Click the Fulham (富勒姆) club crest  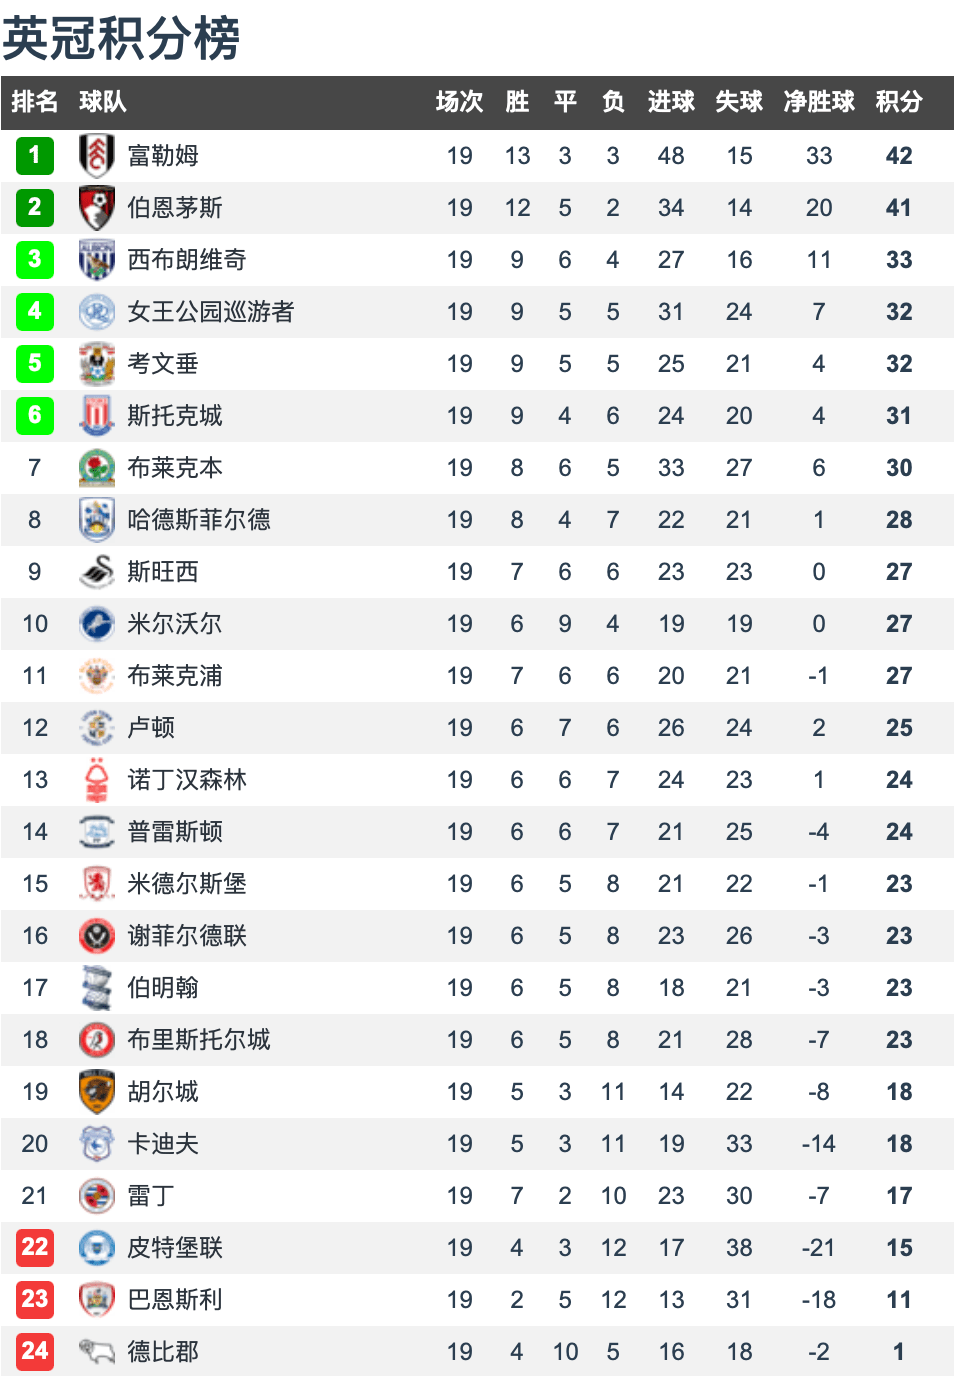pyautogui.click(x=97, y=156)
